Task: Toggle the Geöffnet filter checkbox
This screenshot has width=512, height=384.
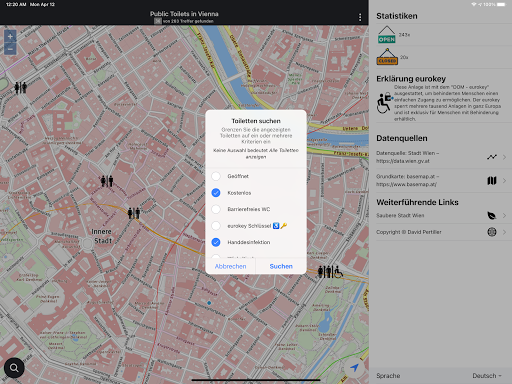Action: click(x=216, y=176)
